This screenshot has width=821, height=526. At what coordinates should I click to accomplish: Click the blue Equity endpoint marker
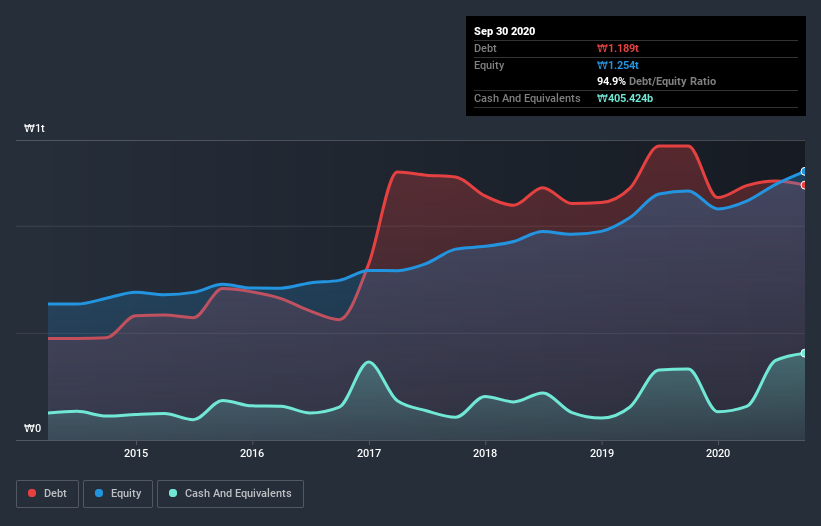(803, 171)
